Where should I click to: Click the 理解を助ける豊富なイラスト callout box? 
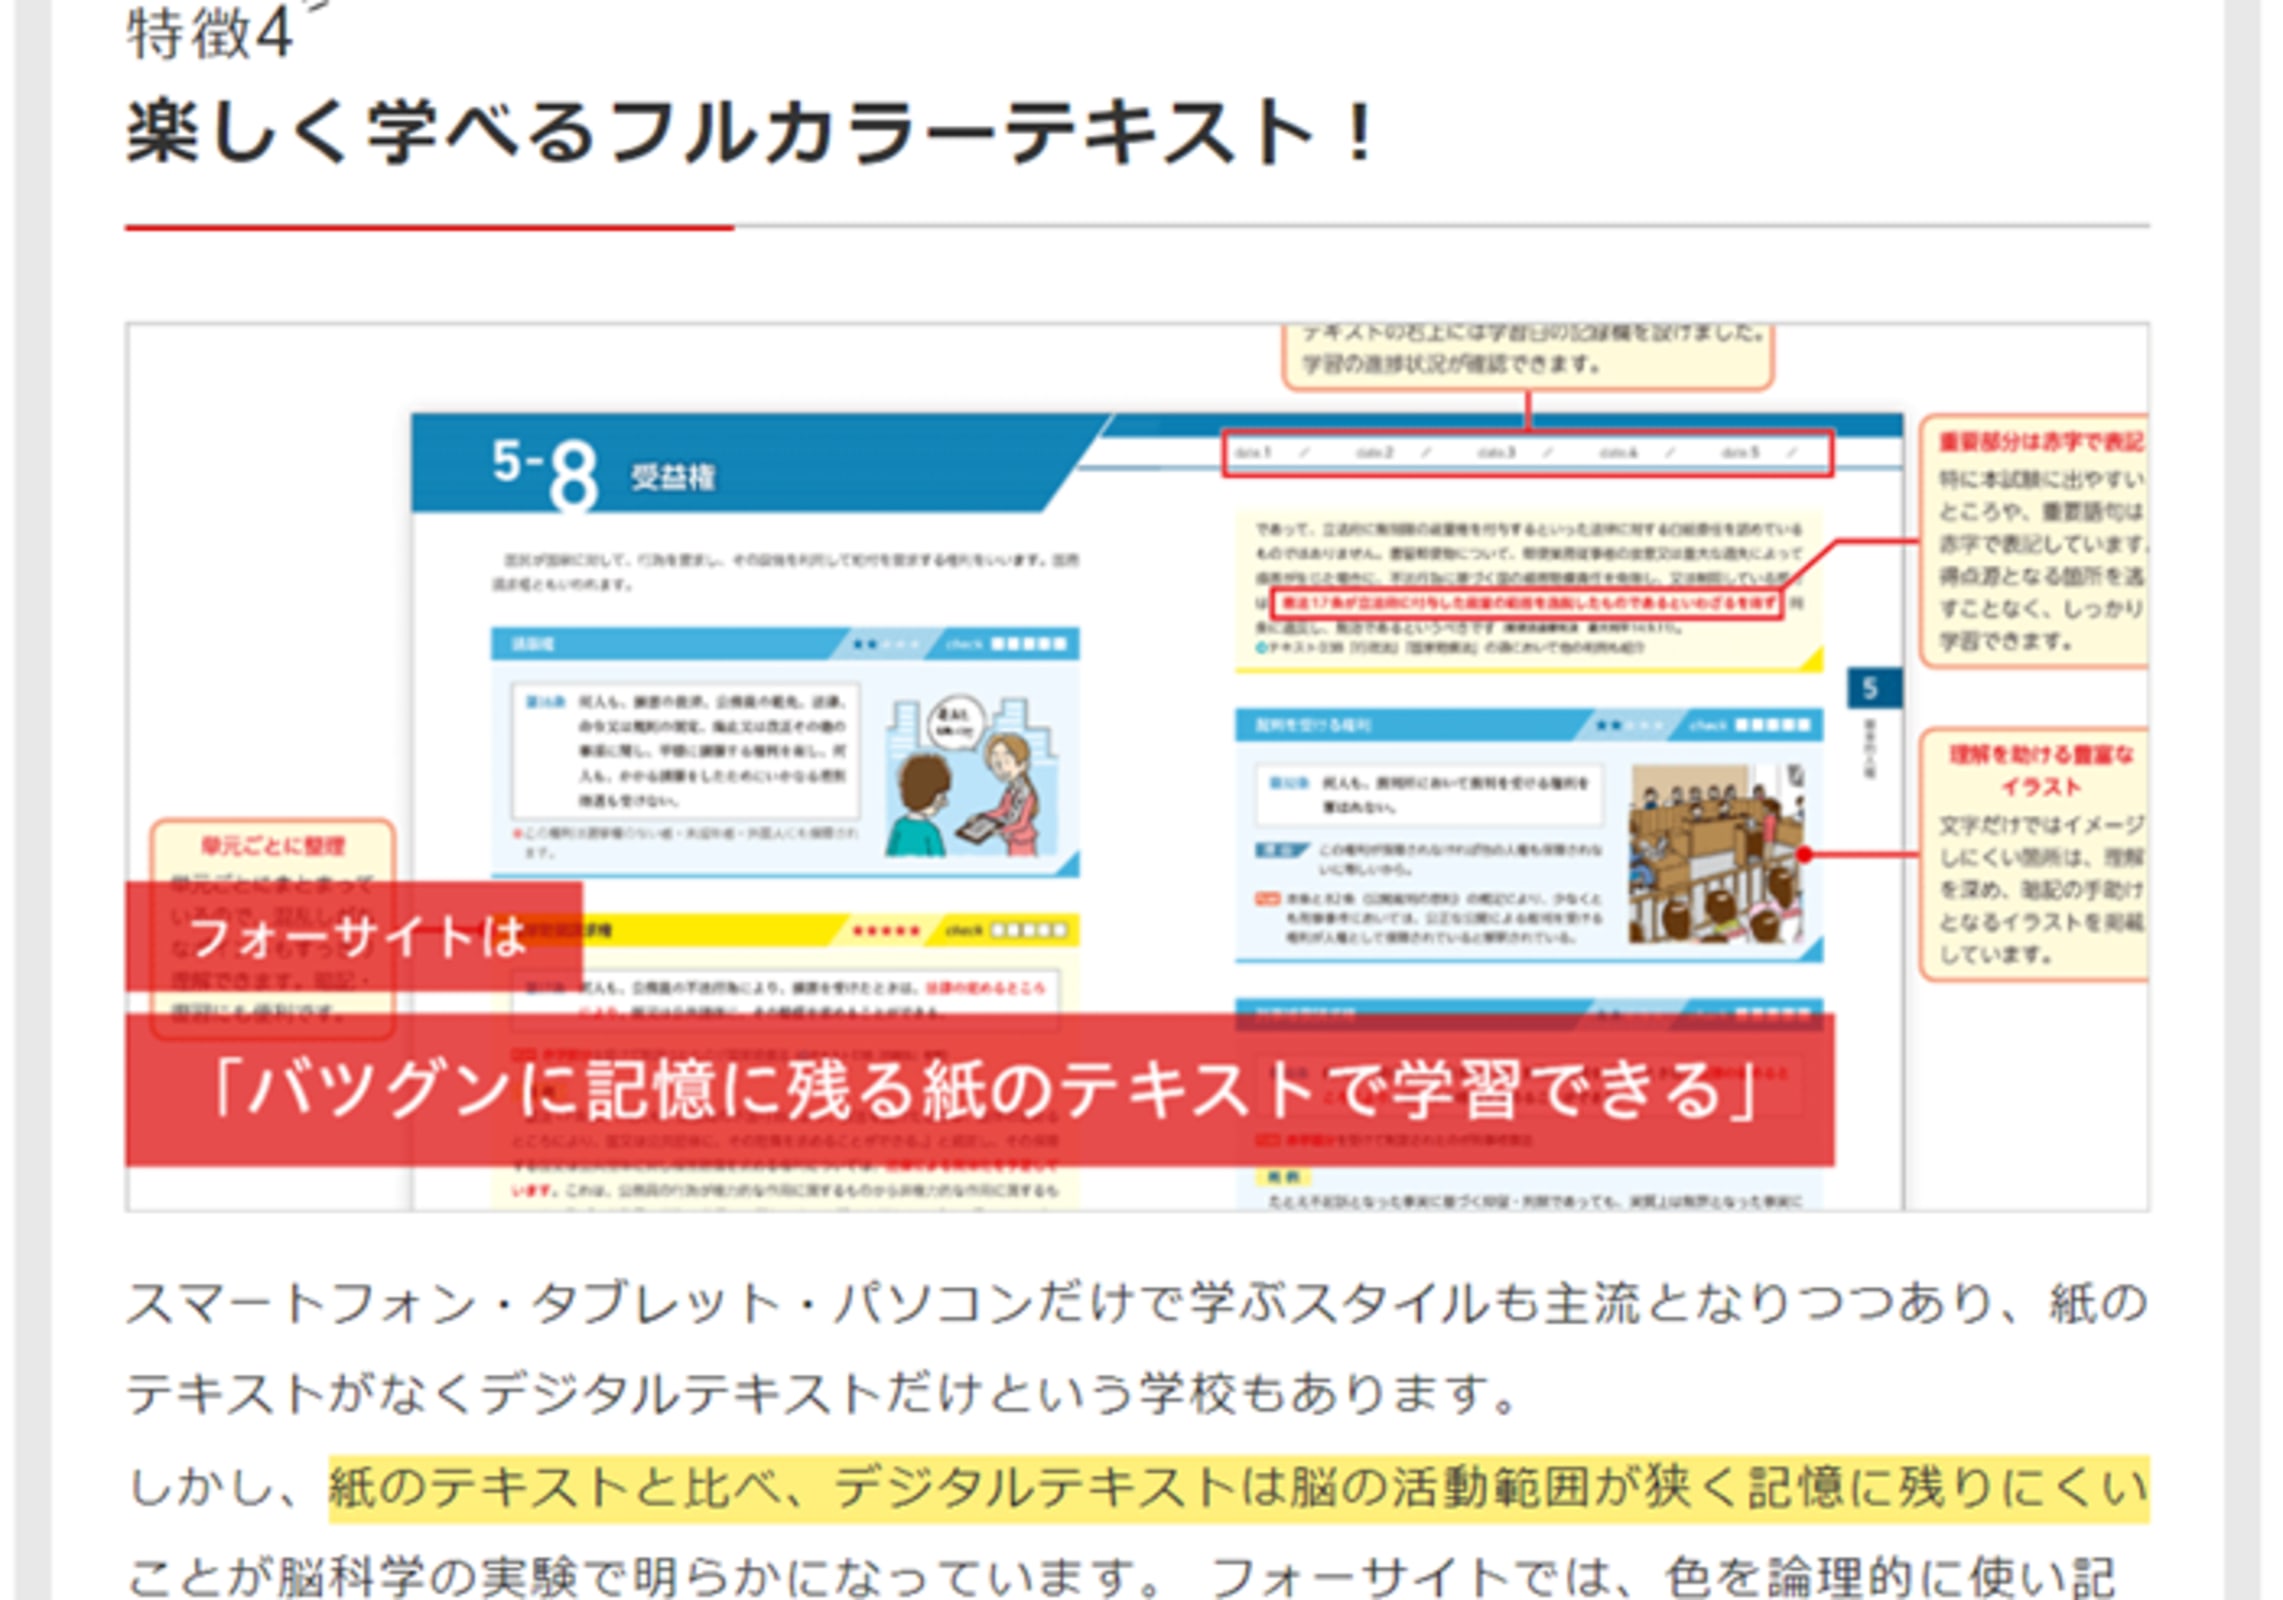pos(2034,853)
